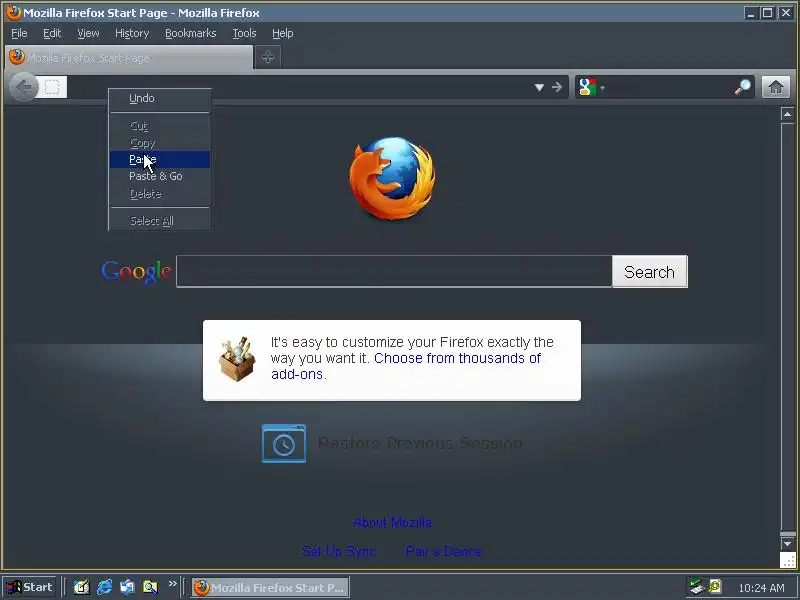Click the first quick launch icon
Screen dimensions: 800x600
(81, 587)
